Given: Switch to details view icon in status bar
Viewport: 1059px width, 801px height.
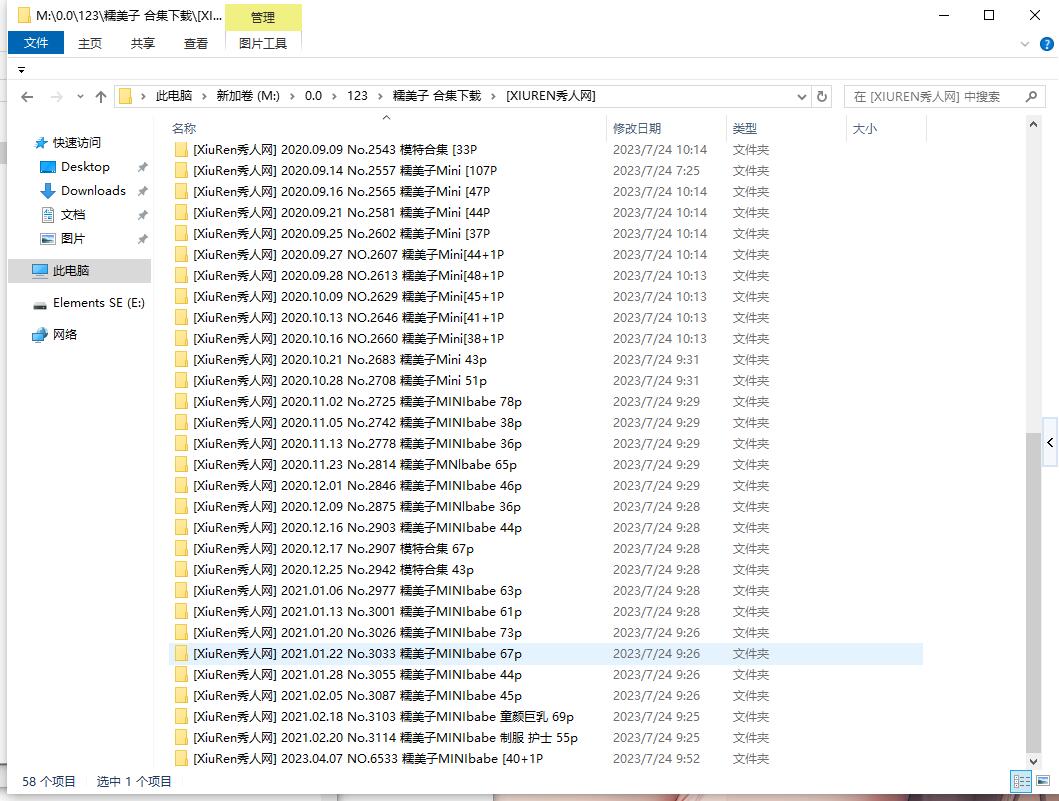Looking at the screenshot, I should pyautogui.click(x=1021, y=781).
